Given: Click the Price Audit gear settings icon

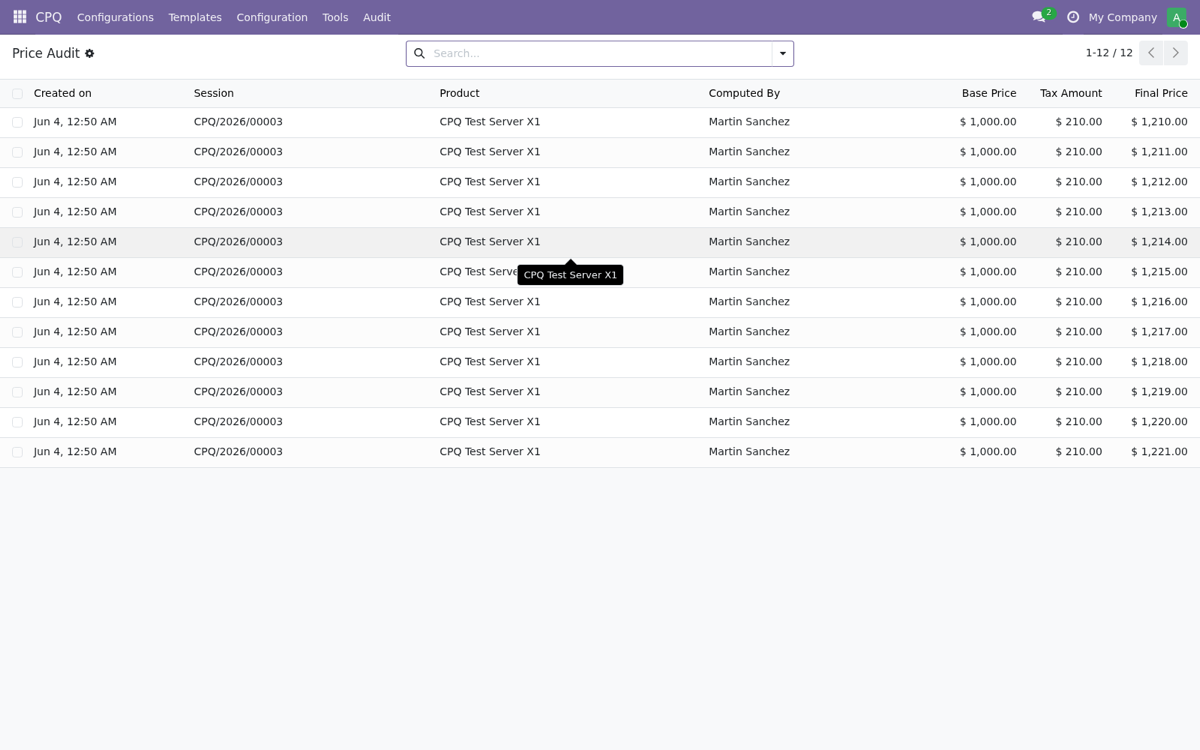Looking at the screenshot, I should coord(89,53).
